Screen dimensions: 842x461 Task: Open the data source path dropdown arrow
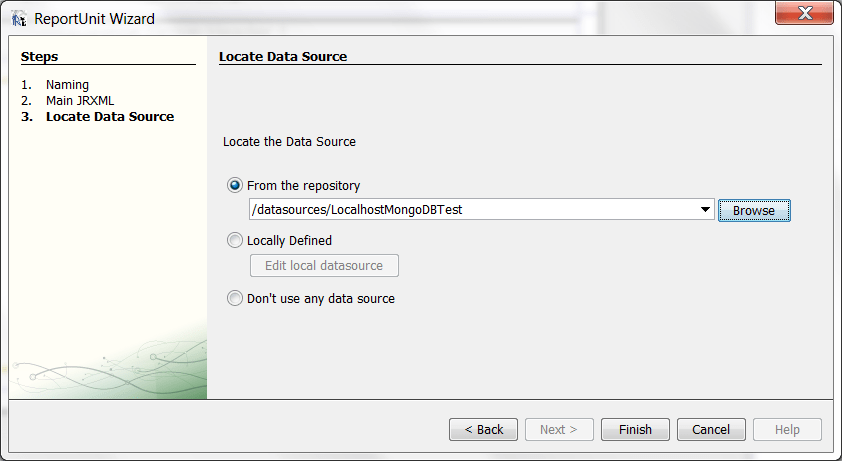pos(705,210)
